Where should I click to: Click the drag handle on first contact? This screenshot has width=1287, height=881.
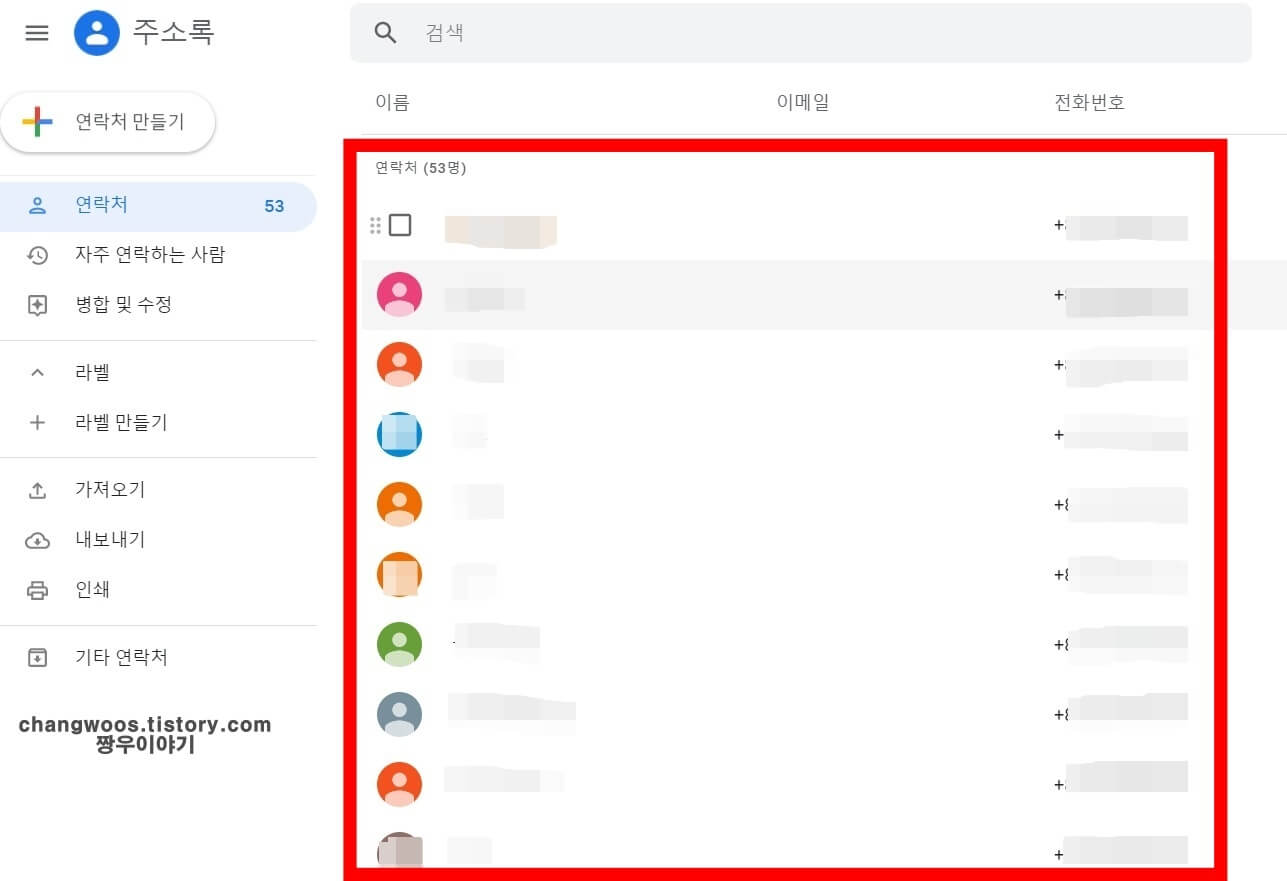tap(376, 225)
